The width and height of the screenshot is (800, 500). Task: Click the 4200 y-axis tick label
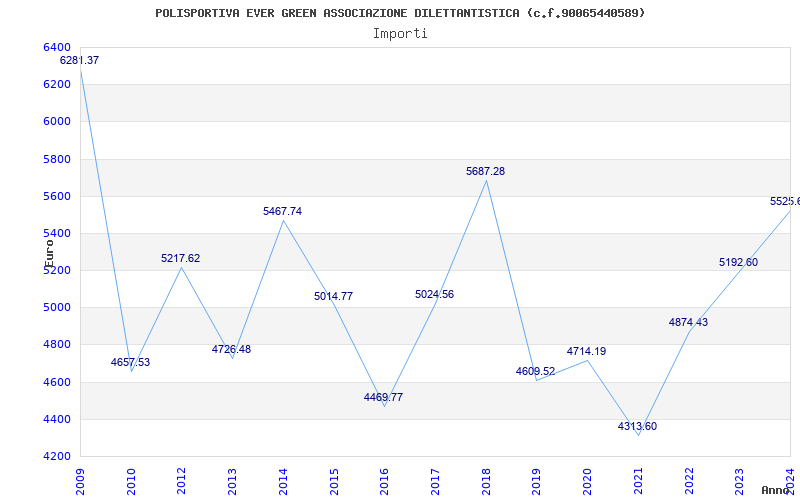point(57,457)
